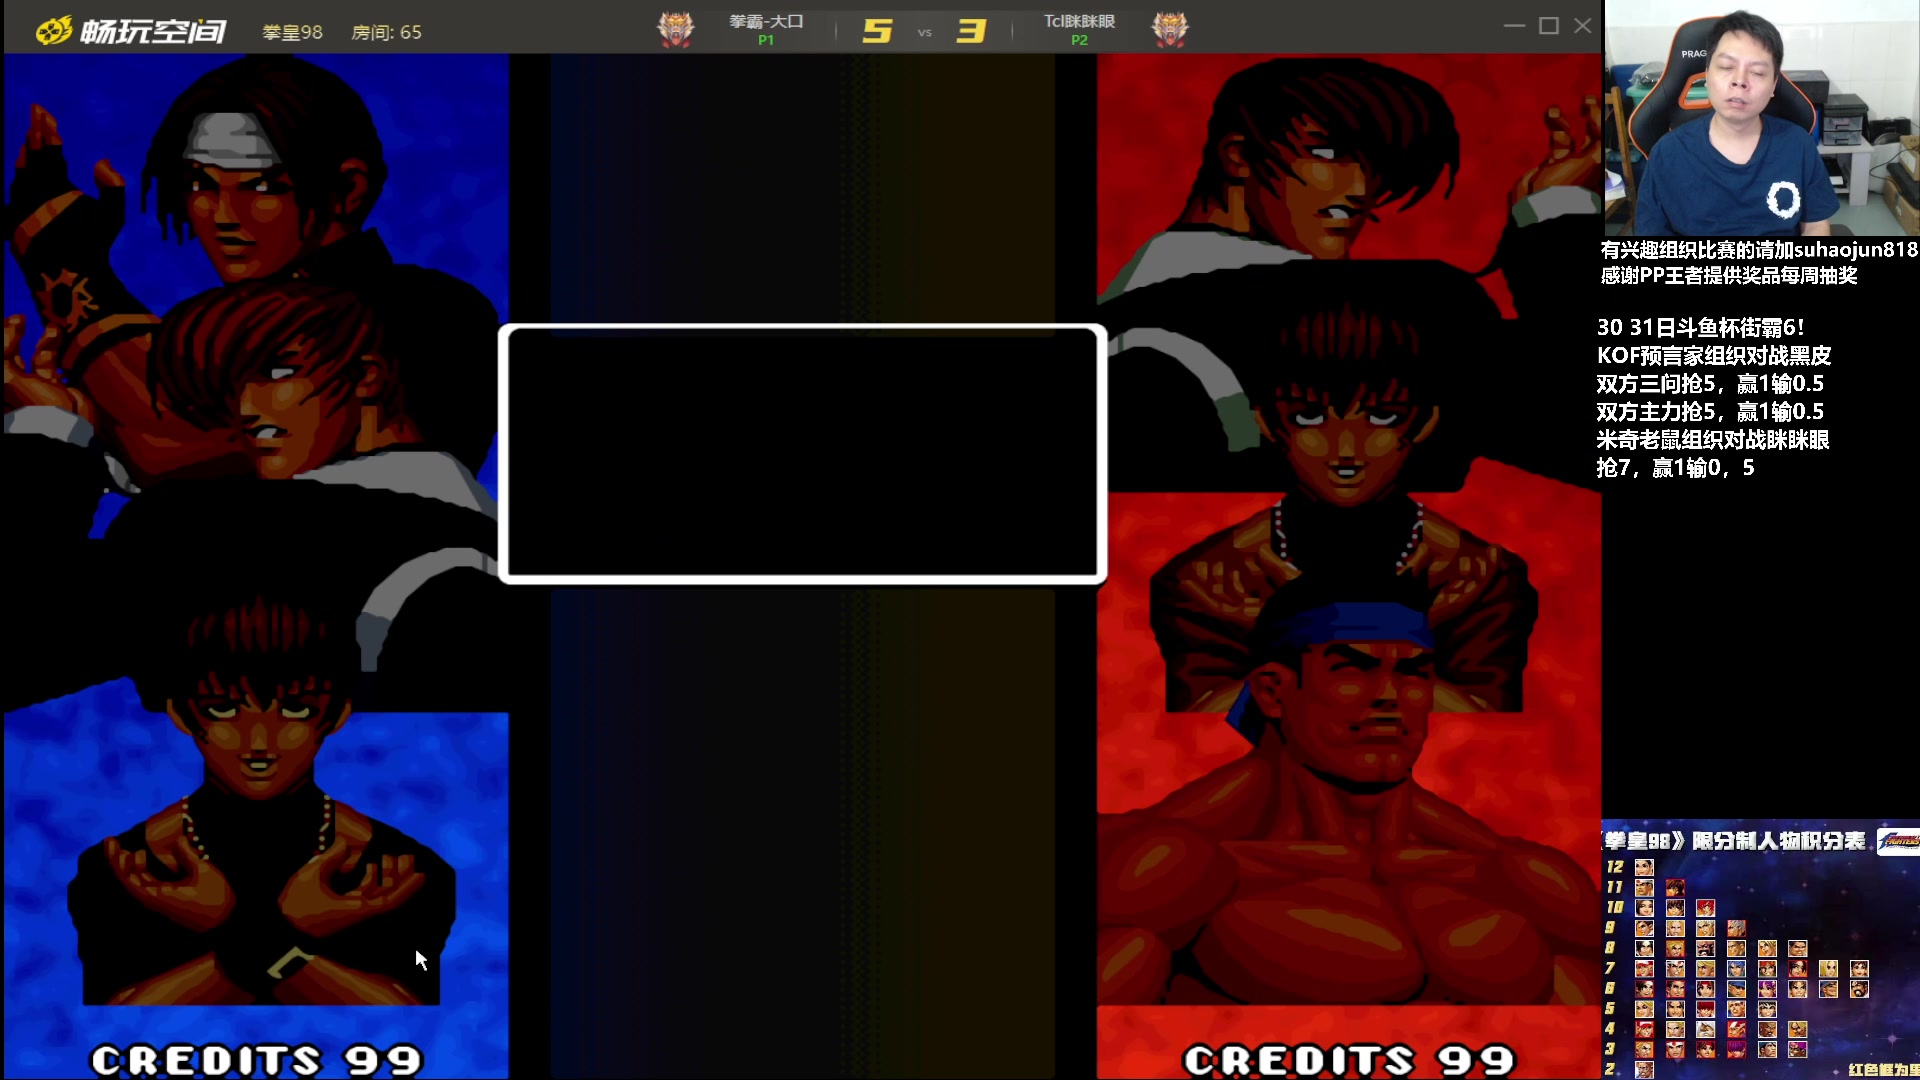
Task: Click the last character icon in row 7
Action: pos(1859,969)
